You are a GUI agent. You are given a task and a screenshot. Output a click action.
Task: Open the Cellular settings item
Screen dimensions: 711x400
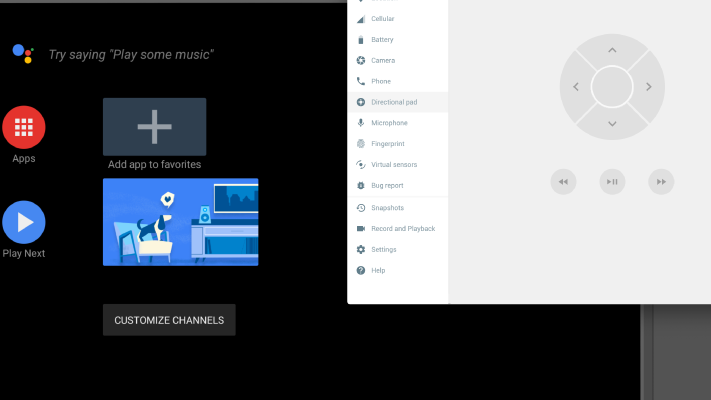[398, 19]
